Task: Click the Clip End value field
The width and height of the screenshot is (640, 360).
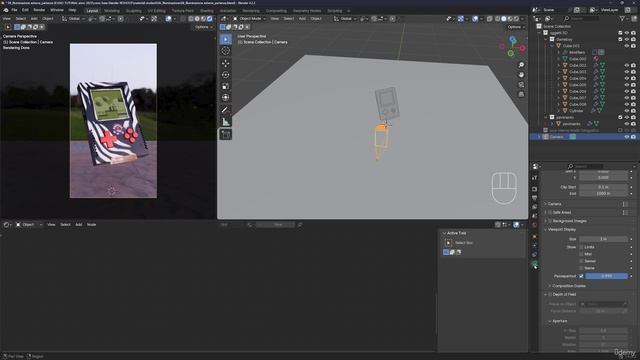Action: click(603, 193)
